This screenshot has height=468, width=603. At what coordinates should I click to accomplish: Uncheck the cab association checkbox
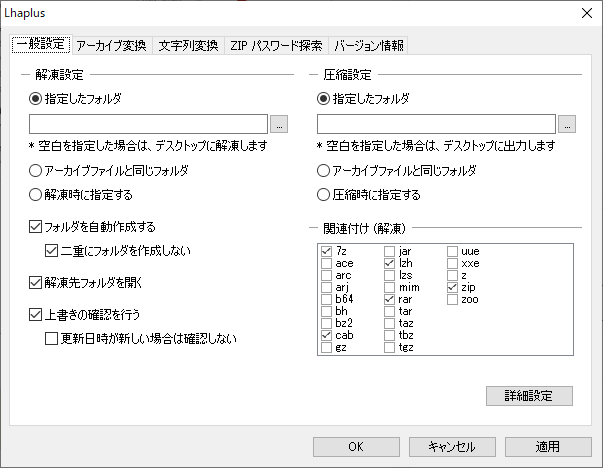point(326,335)
